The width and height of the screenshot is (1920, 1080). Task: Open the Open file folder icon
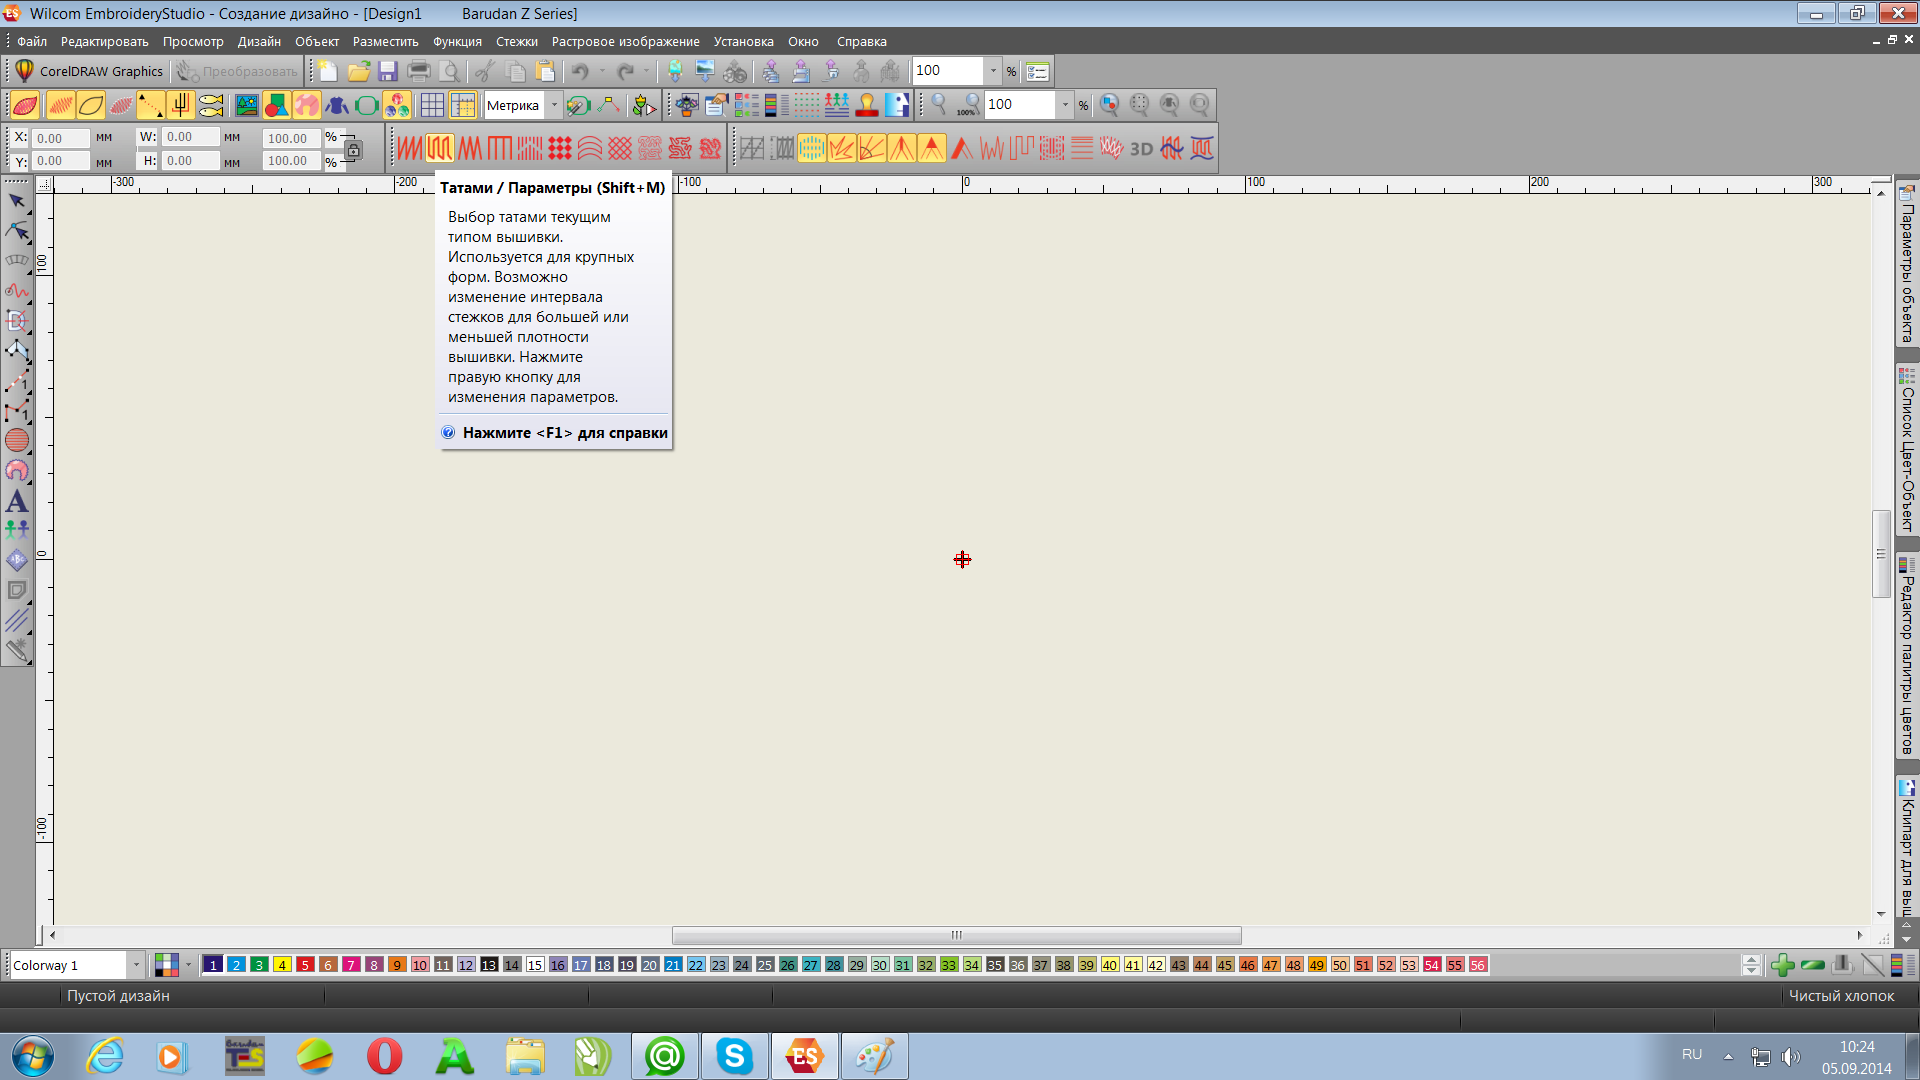tap(358, 71)
